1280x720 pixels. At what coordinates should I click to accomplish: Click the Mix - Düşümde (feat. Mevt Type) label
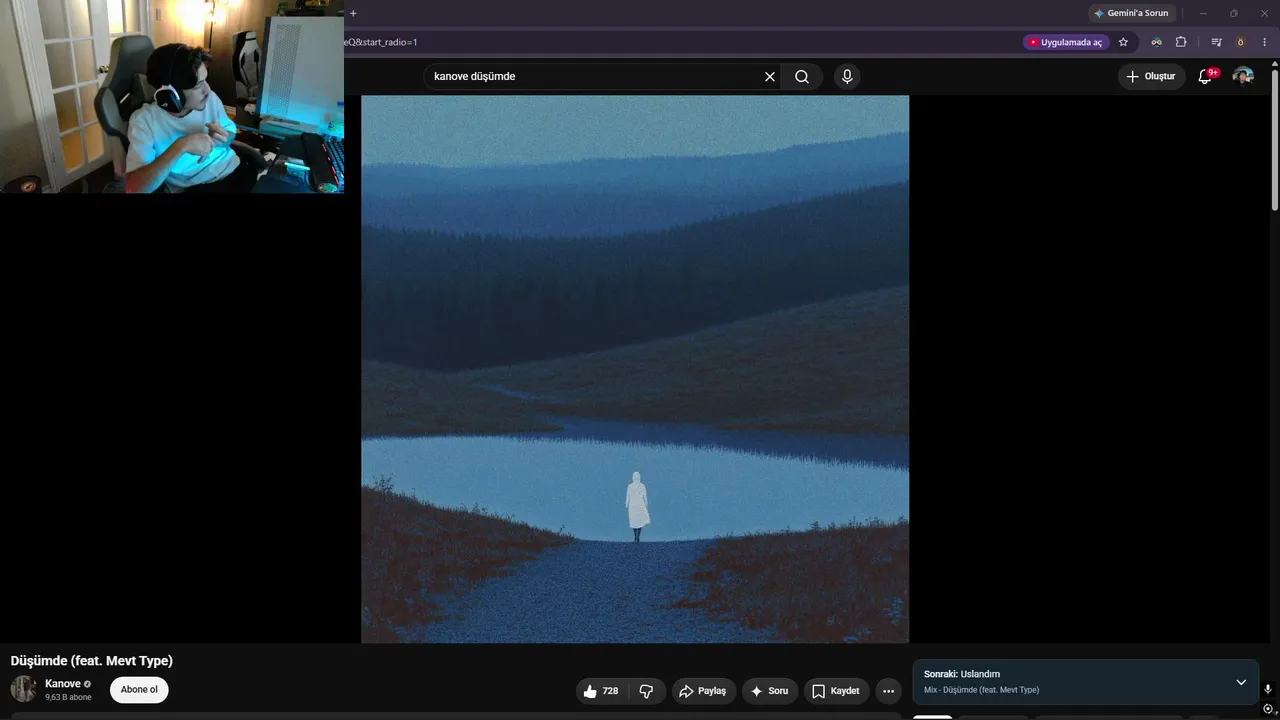(981, 690)
